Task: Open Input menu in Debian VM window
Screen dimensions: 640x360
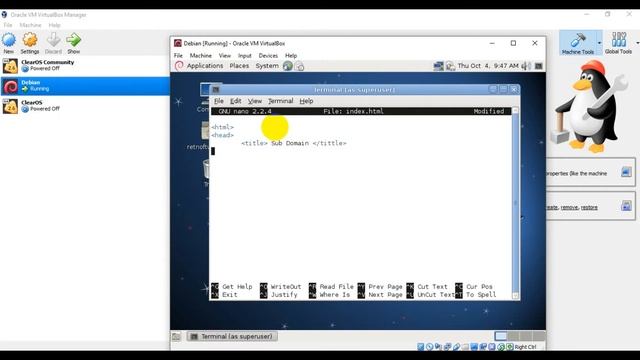Action: tap(244, 56)
